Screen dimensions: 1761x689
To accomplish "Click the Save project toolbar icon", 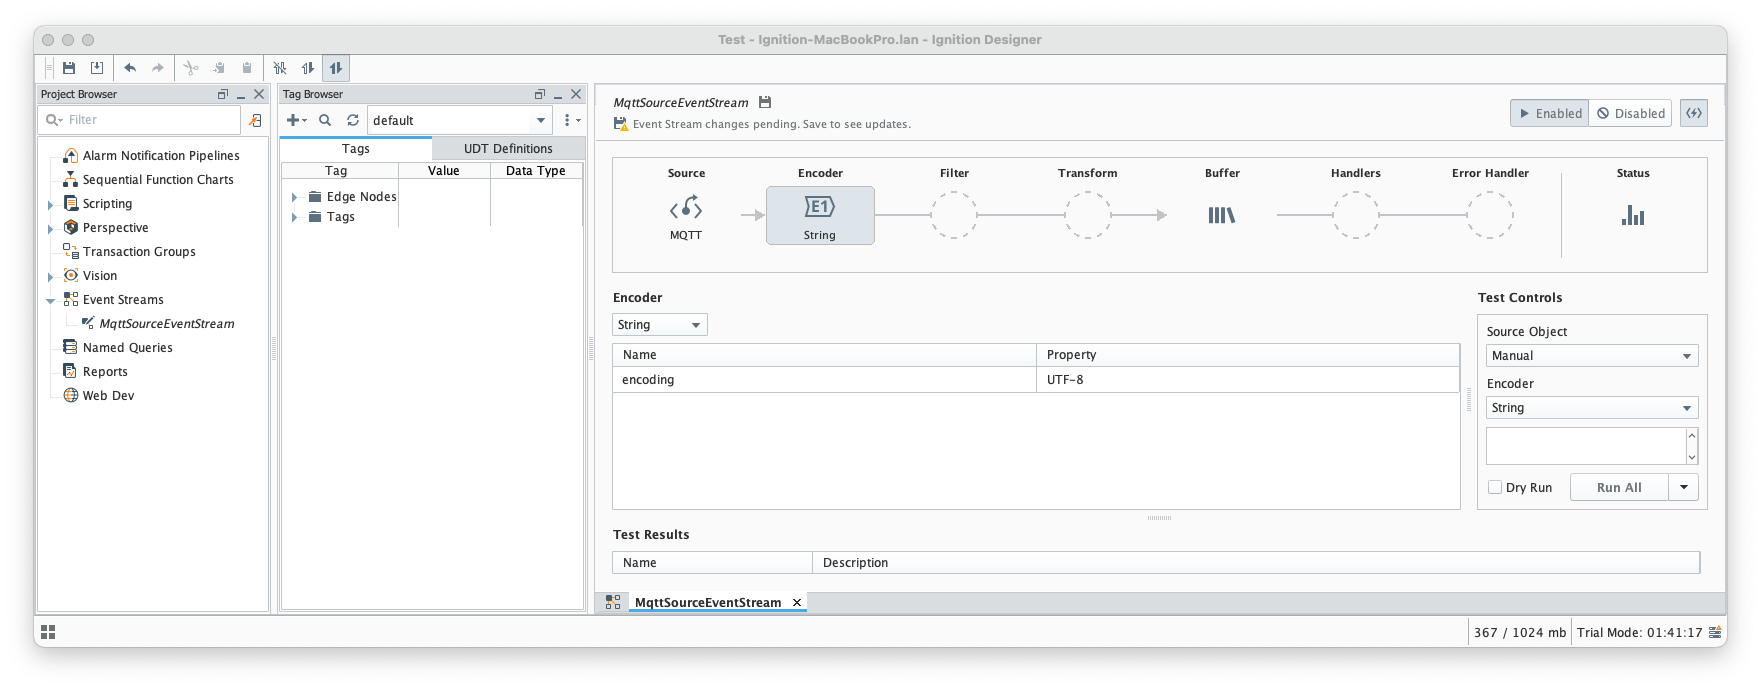I will pyautogui.click(x=69, y=68).
